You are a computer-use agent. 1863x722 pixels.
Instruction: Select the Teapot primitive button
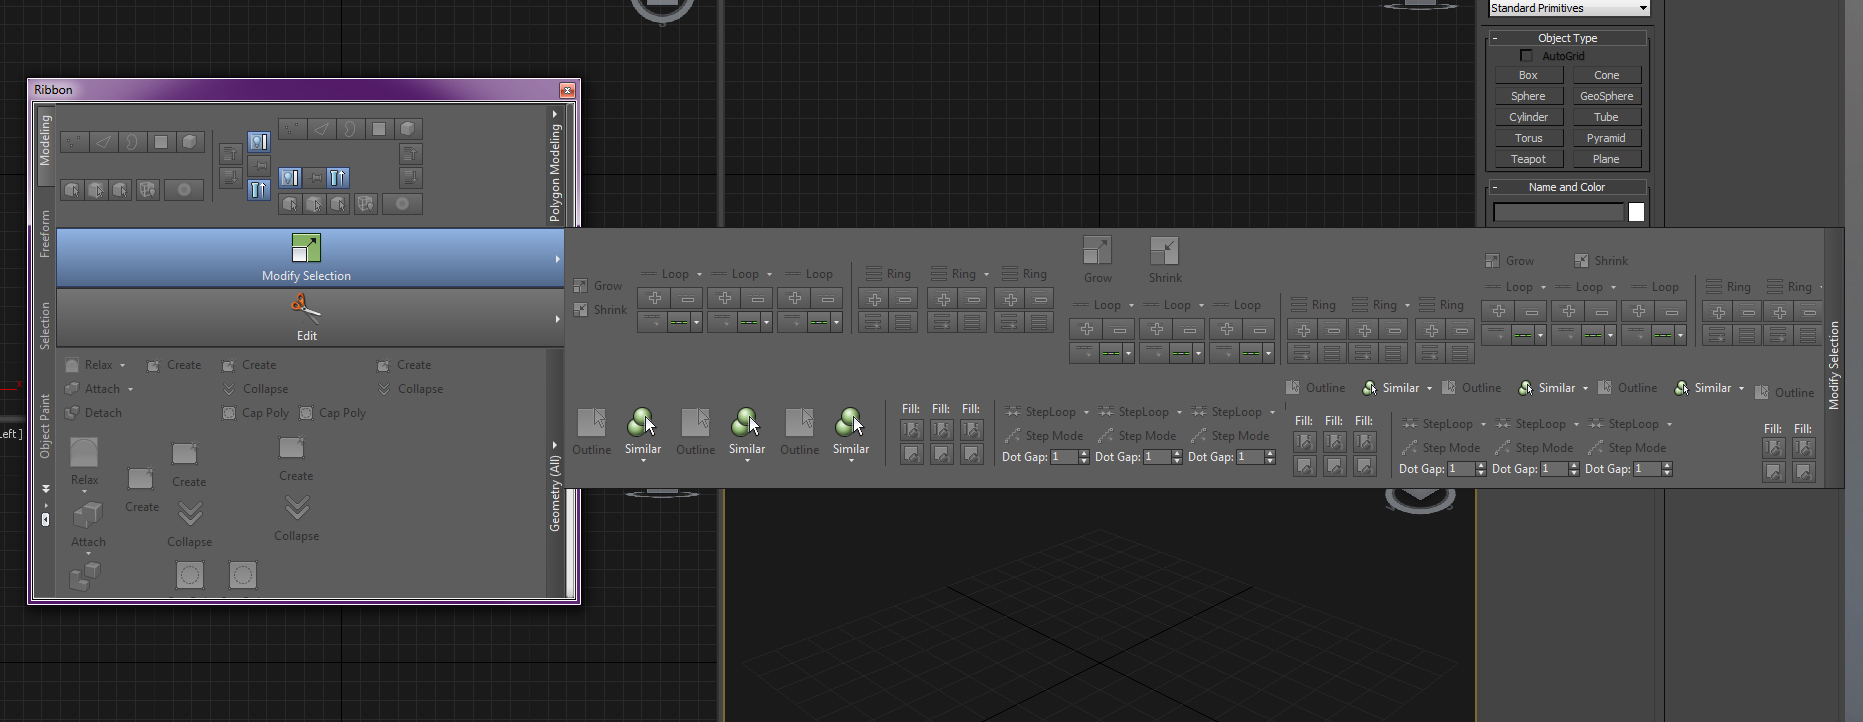(x=1528, y=159)
